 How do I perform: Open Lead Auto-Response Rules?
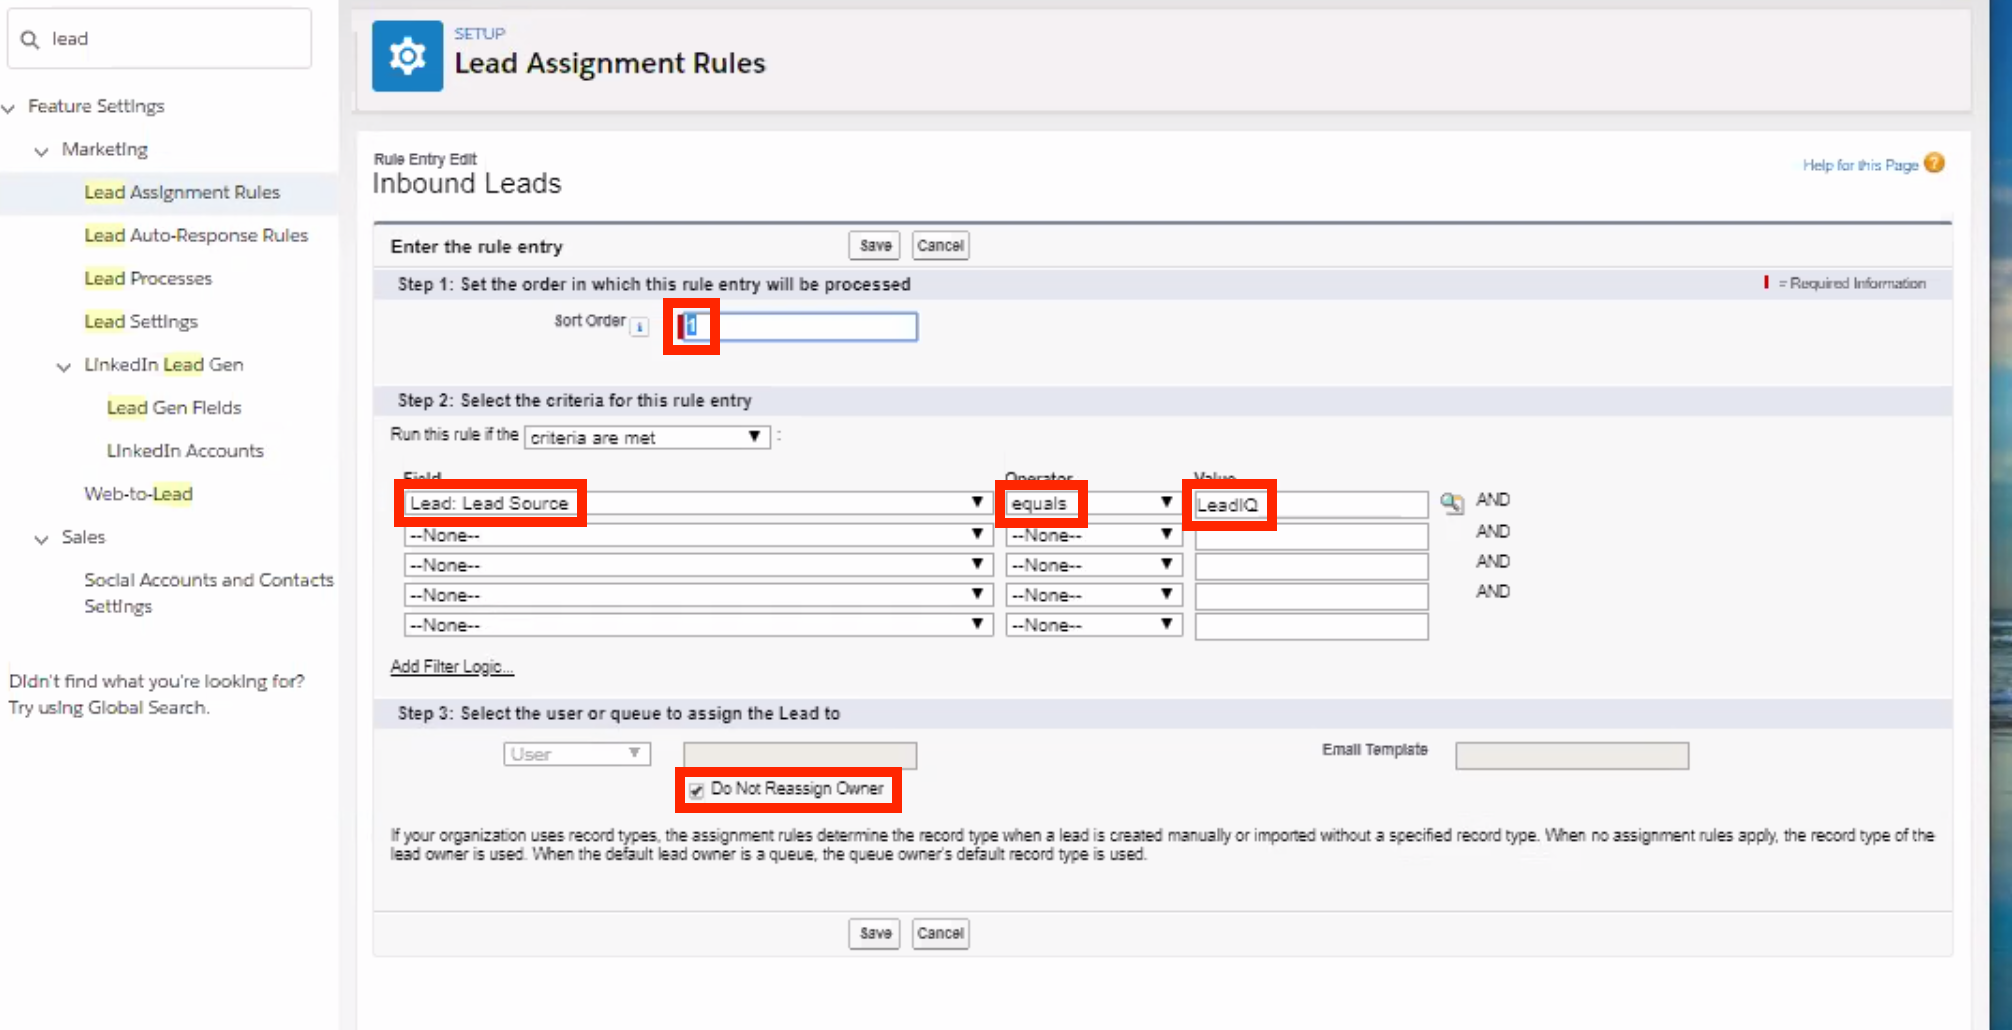click(196, 235)
